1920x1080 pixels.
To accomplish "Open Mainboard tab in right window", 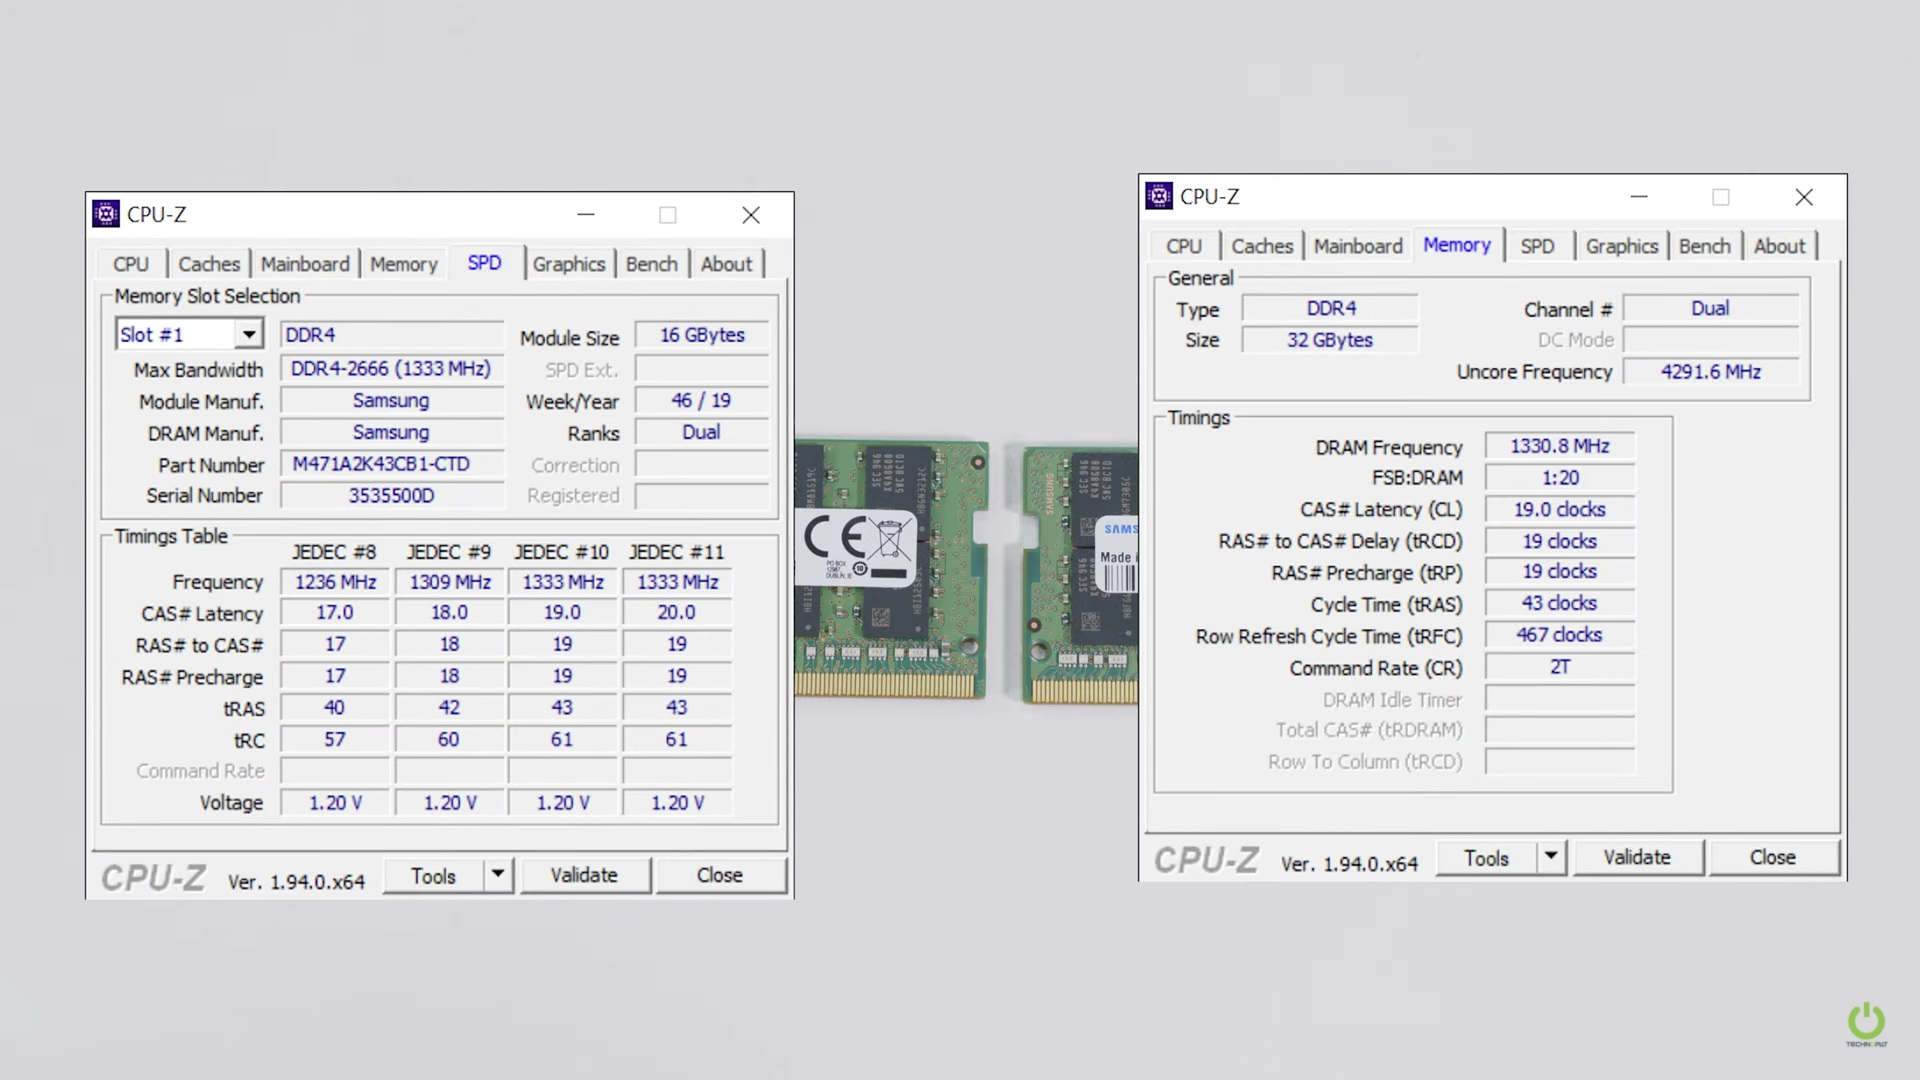I will pos(1358,246).
